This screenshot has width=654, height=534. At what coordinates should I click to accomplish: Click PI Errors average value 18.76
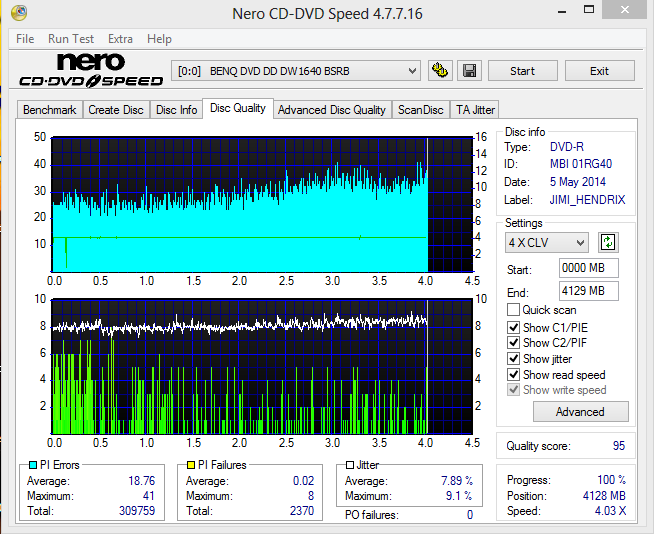(141, 481)
